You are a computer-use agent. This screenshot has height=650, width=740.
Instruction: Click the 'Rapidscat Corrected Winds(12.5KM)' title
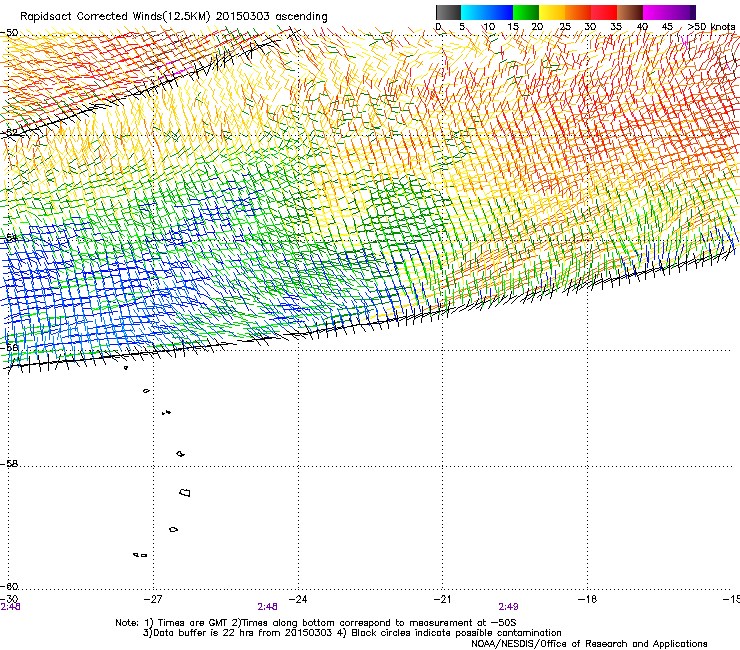point(115,17)
